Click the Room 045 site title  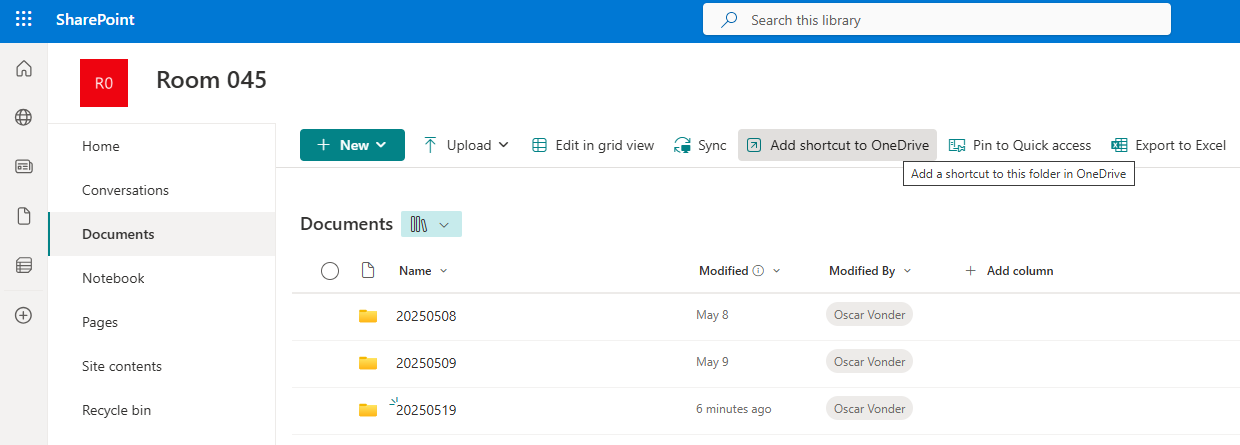[x=211, y=80]
